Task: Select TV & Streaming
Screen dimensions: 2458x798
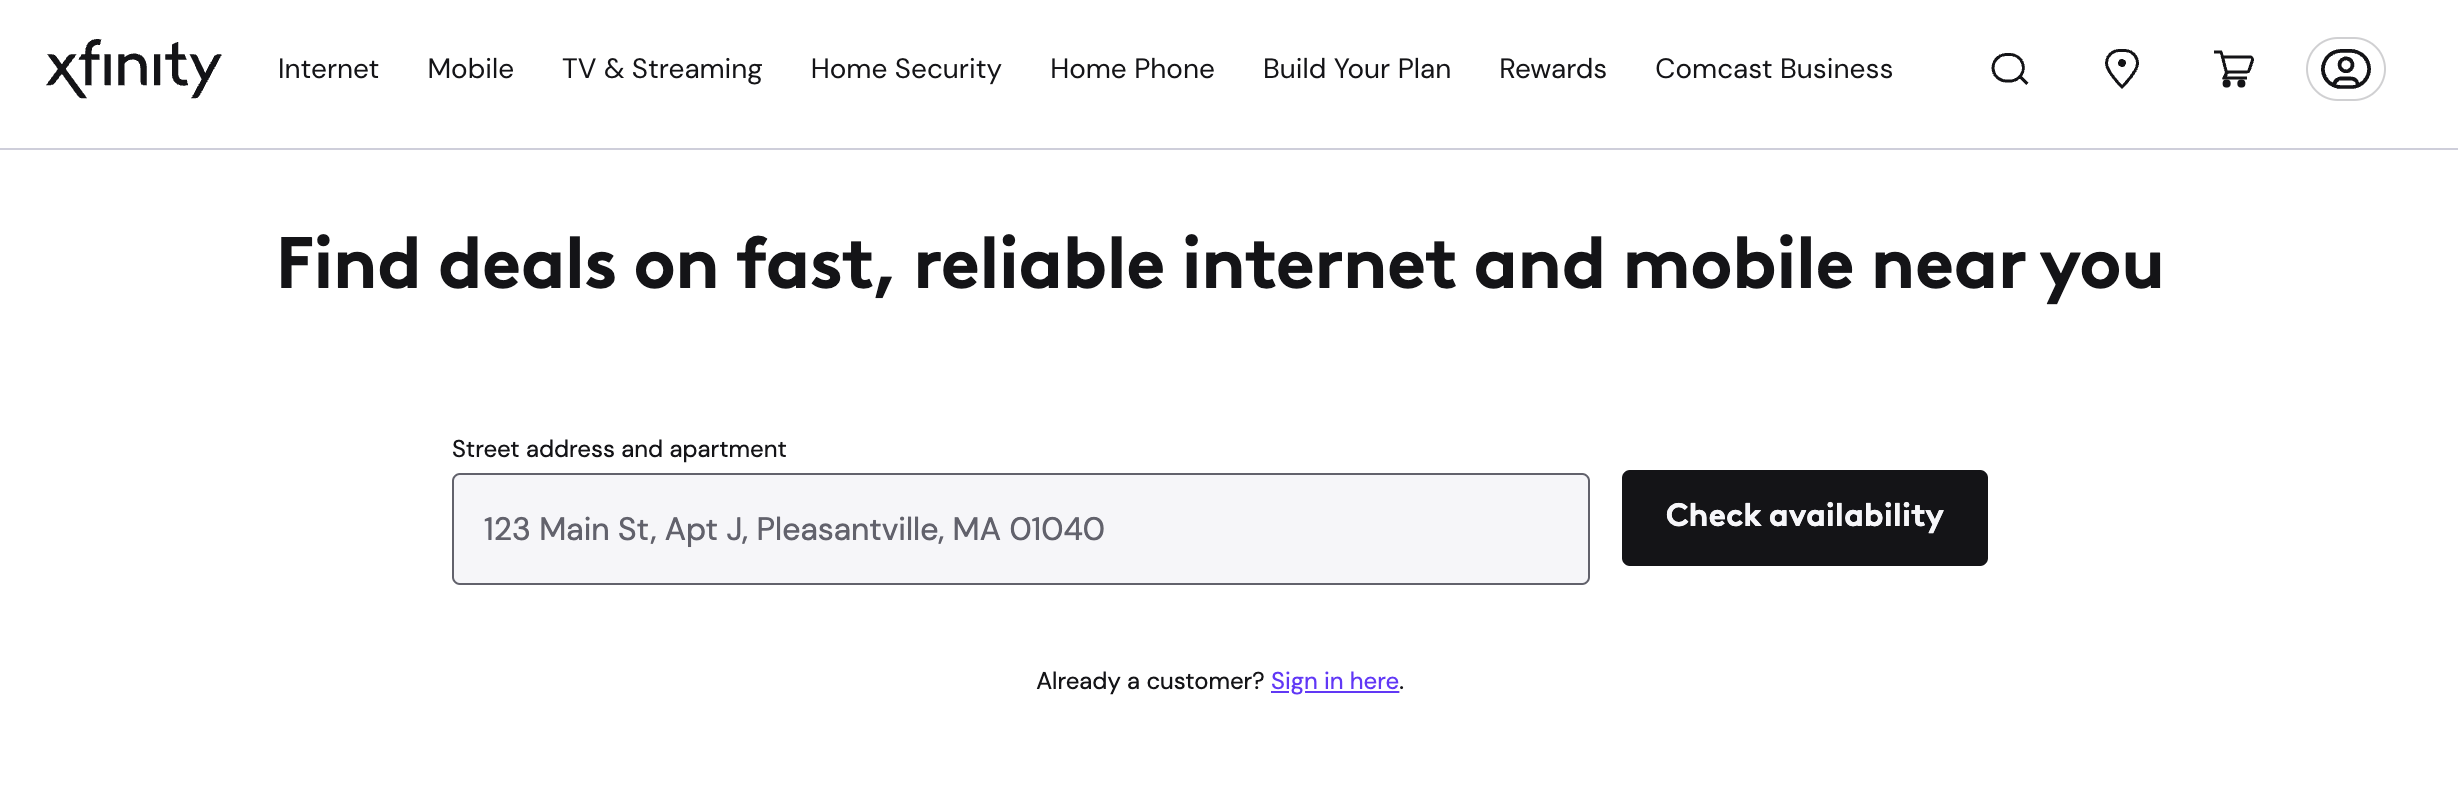Action: pyautogui.click(x=662, y=69)
